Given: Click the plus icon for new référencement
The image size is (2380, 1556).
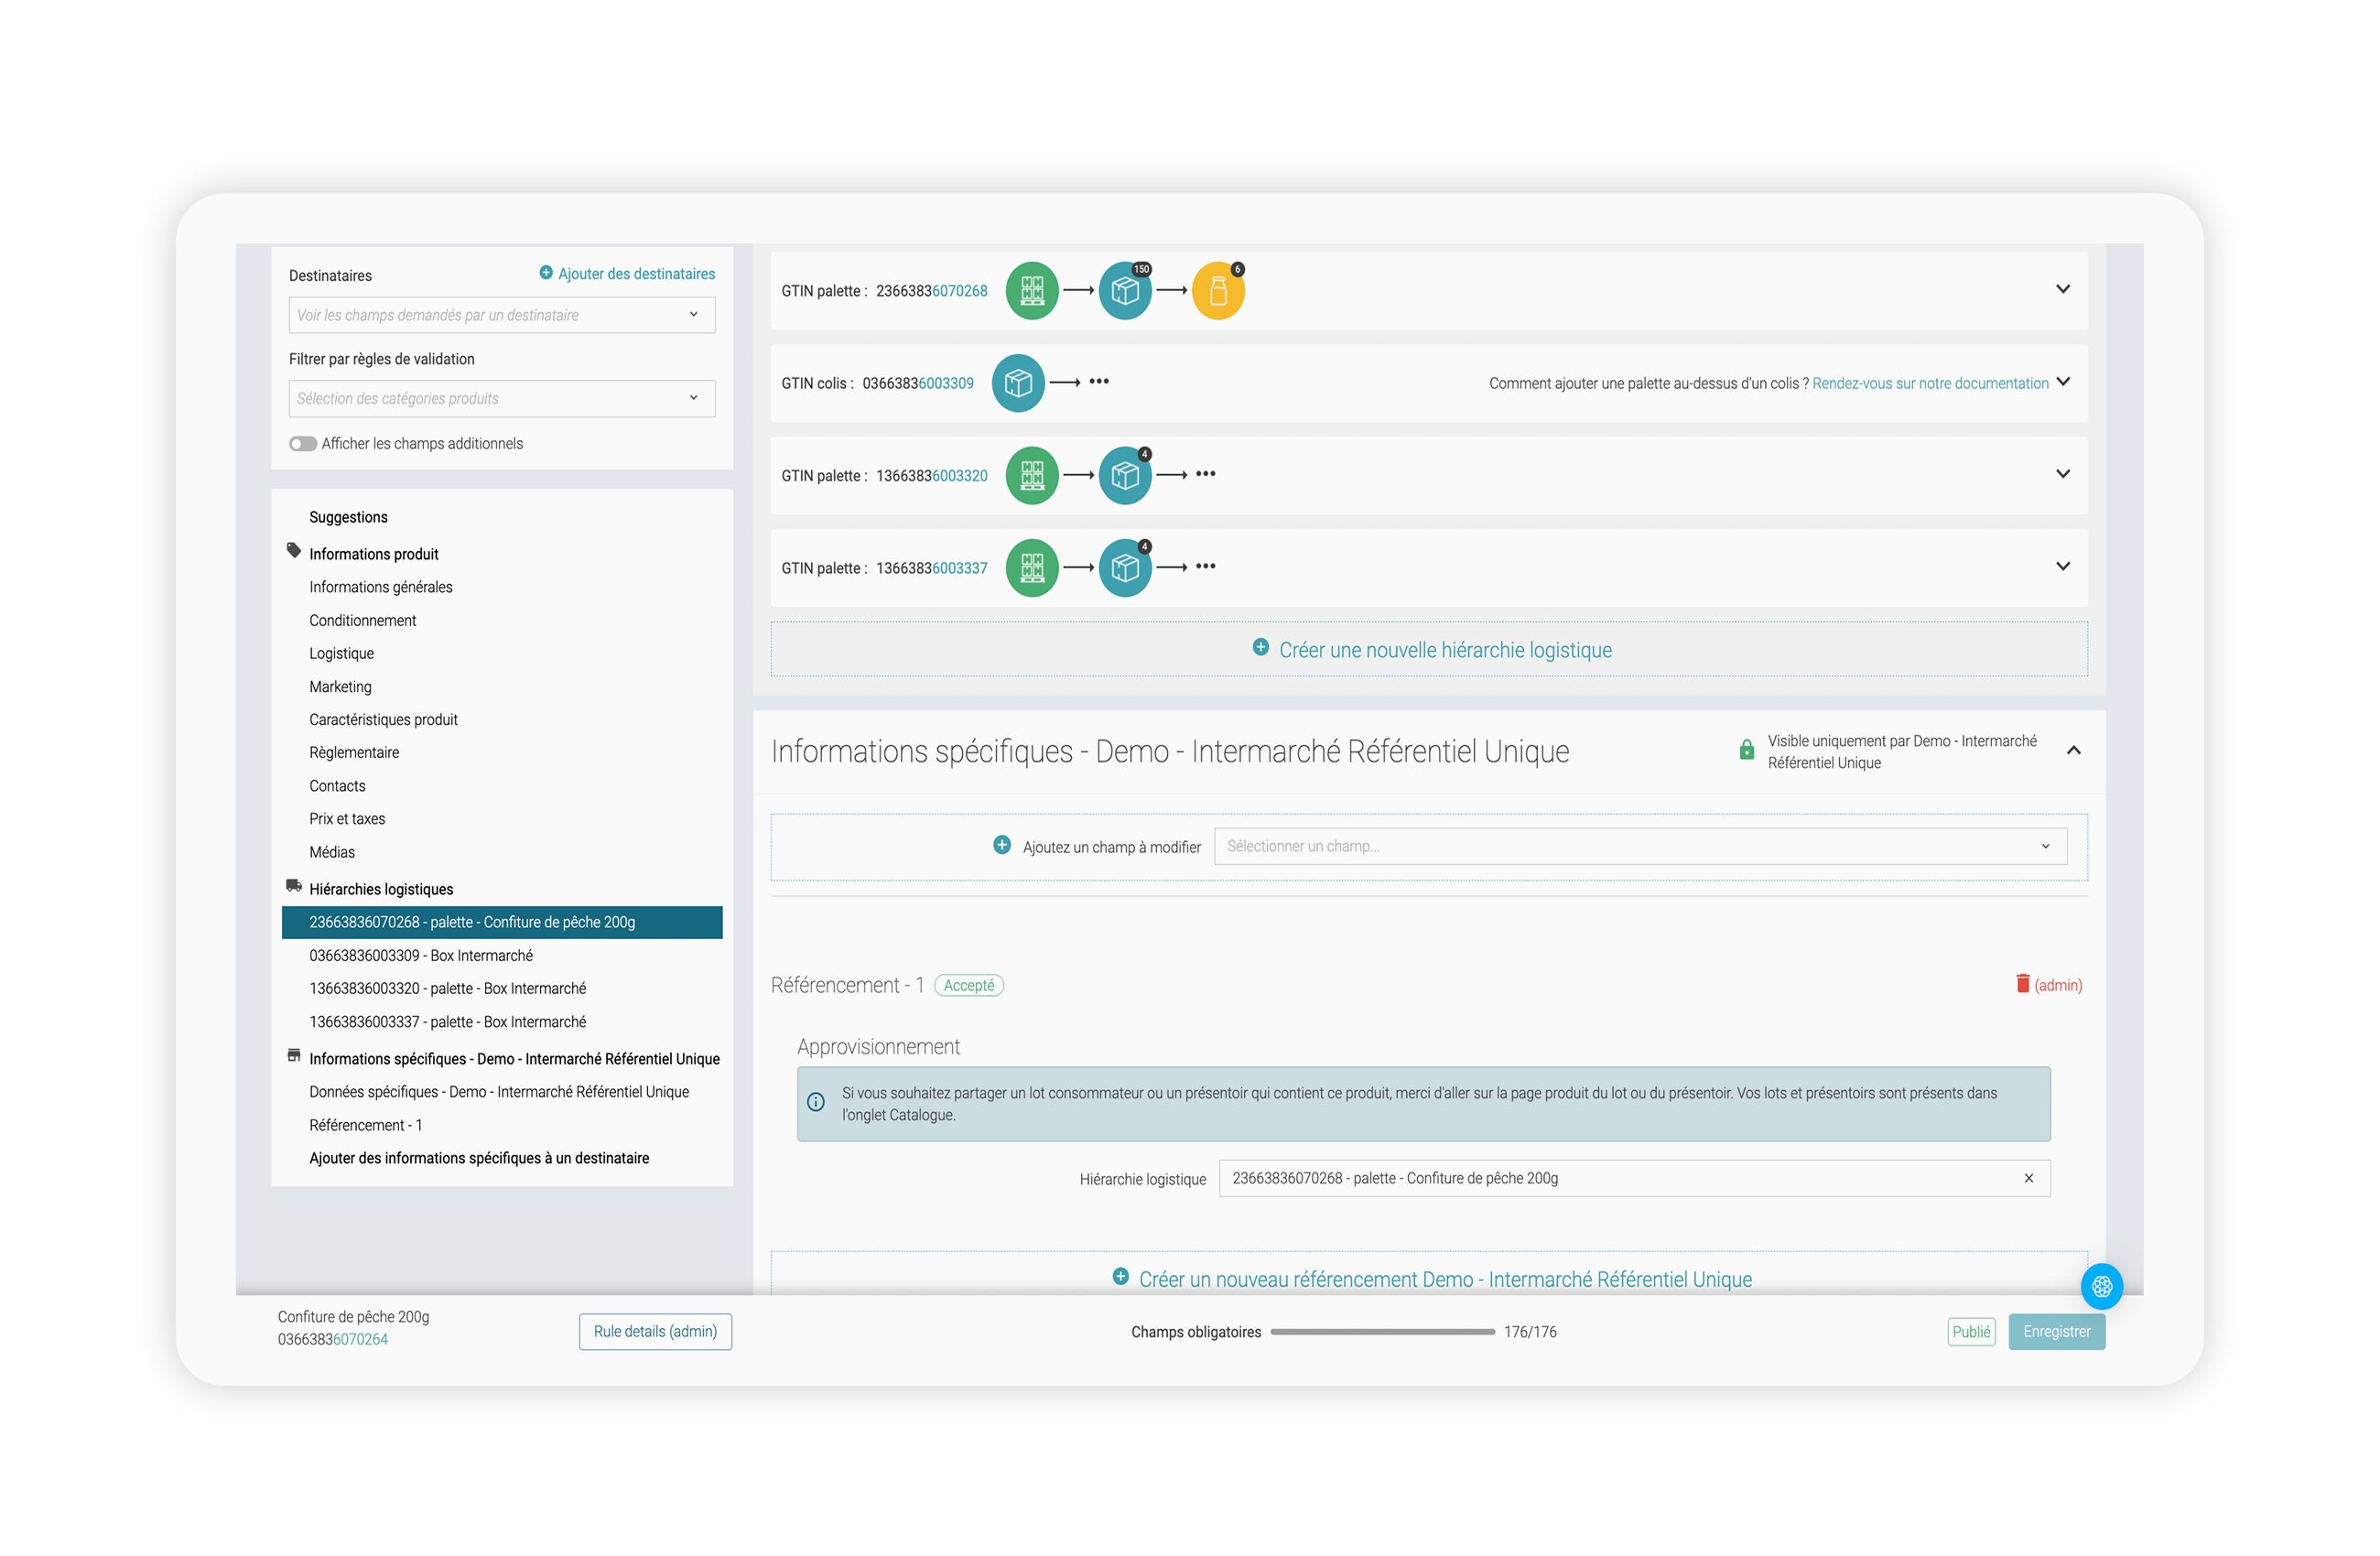Looking at the screenshot, I should 1121,1277.
